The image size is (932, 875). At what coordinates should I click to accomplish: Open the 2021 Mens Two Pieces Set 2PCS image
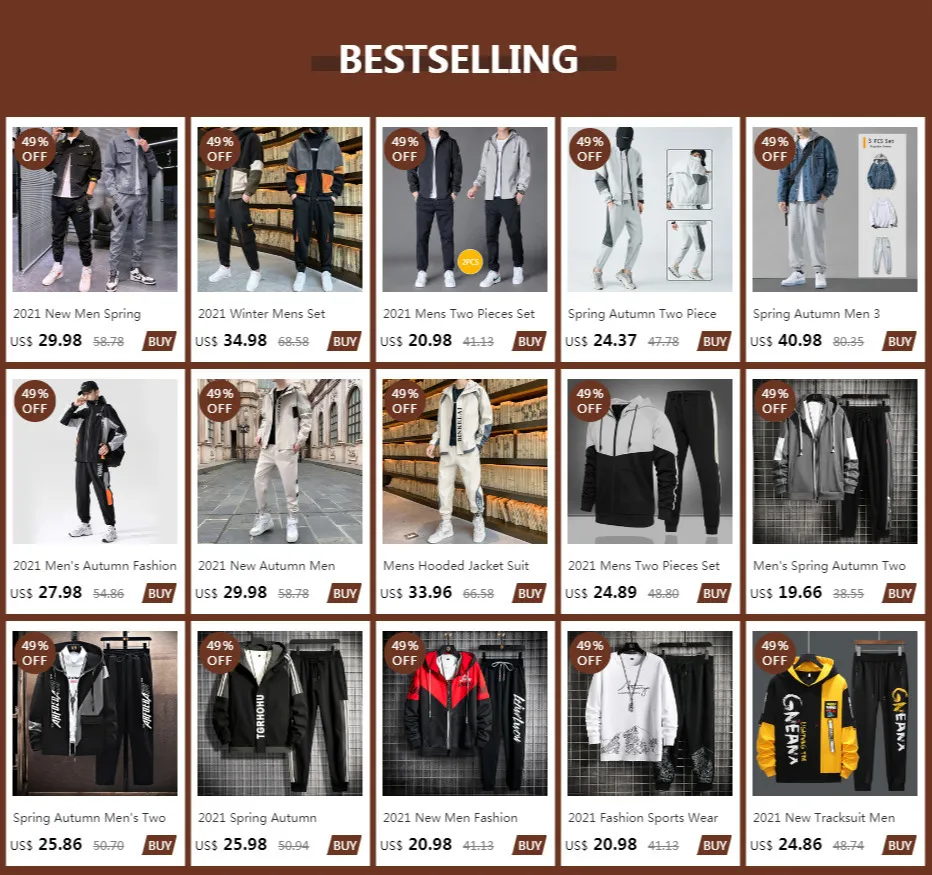coord(465,209)
